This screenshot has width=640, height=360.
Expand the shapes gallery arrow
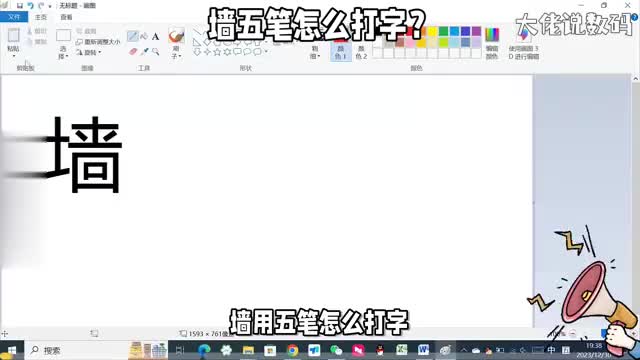point(266,52)
